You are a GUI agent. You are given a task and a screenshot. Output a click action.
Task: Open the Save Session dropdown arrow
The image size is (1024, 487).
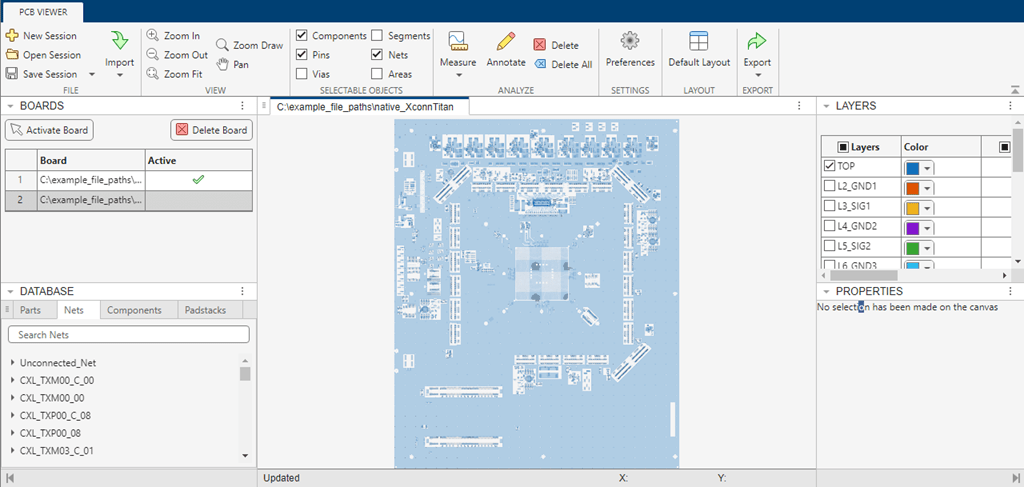tap(91, 74)
